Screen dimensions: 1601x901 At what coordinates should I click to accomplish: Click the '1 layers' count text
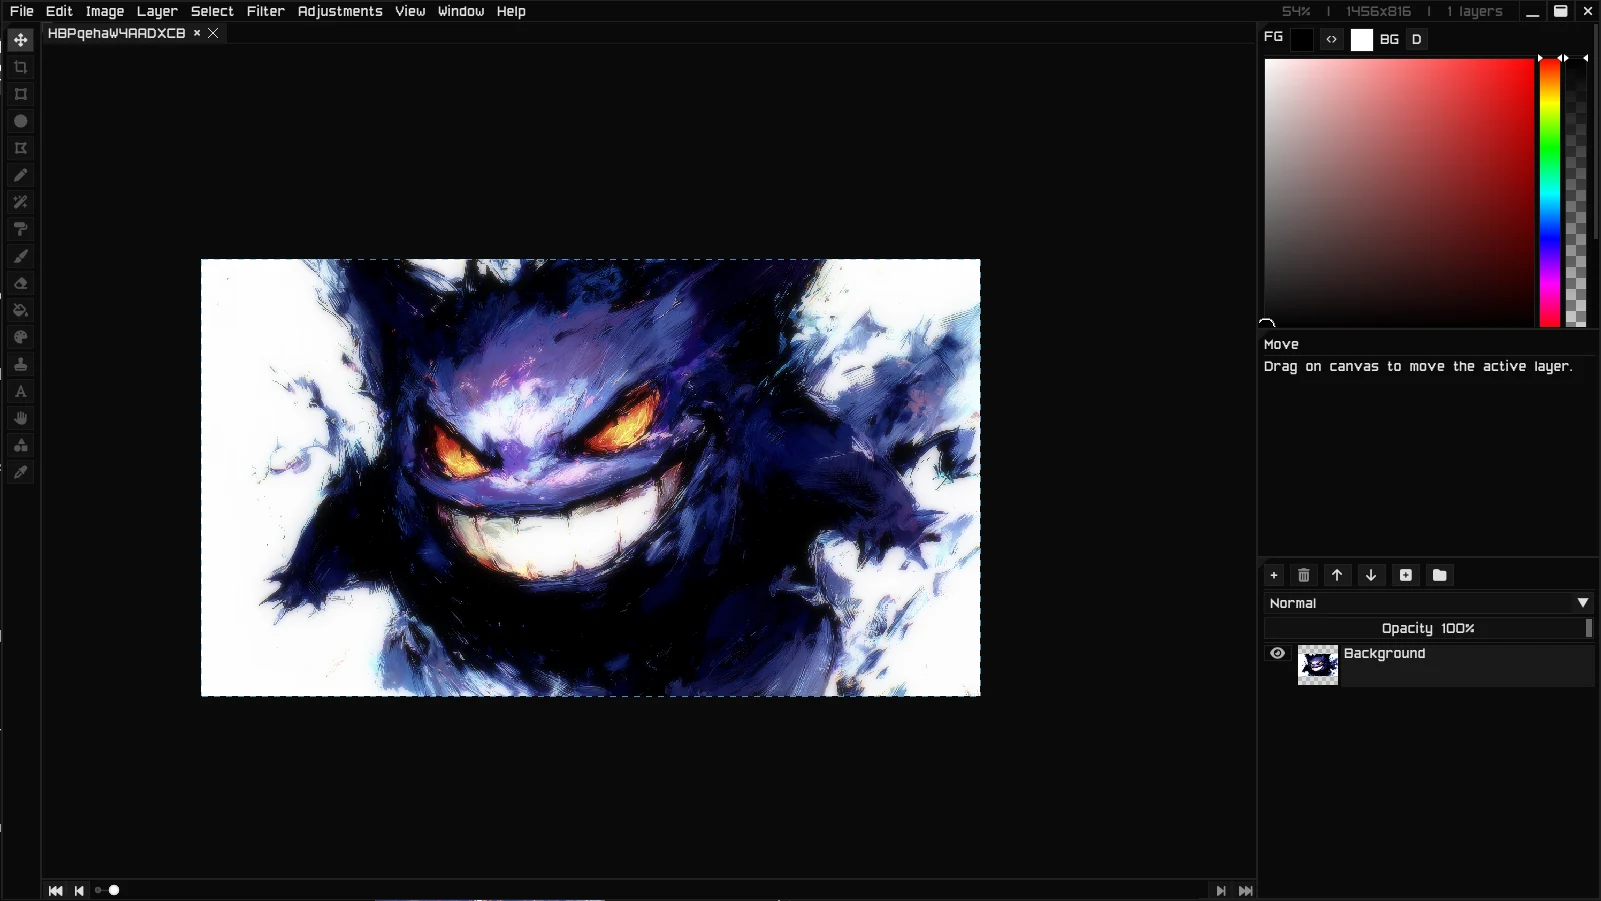tap(1475, 11)
